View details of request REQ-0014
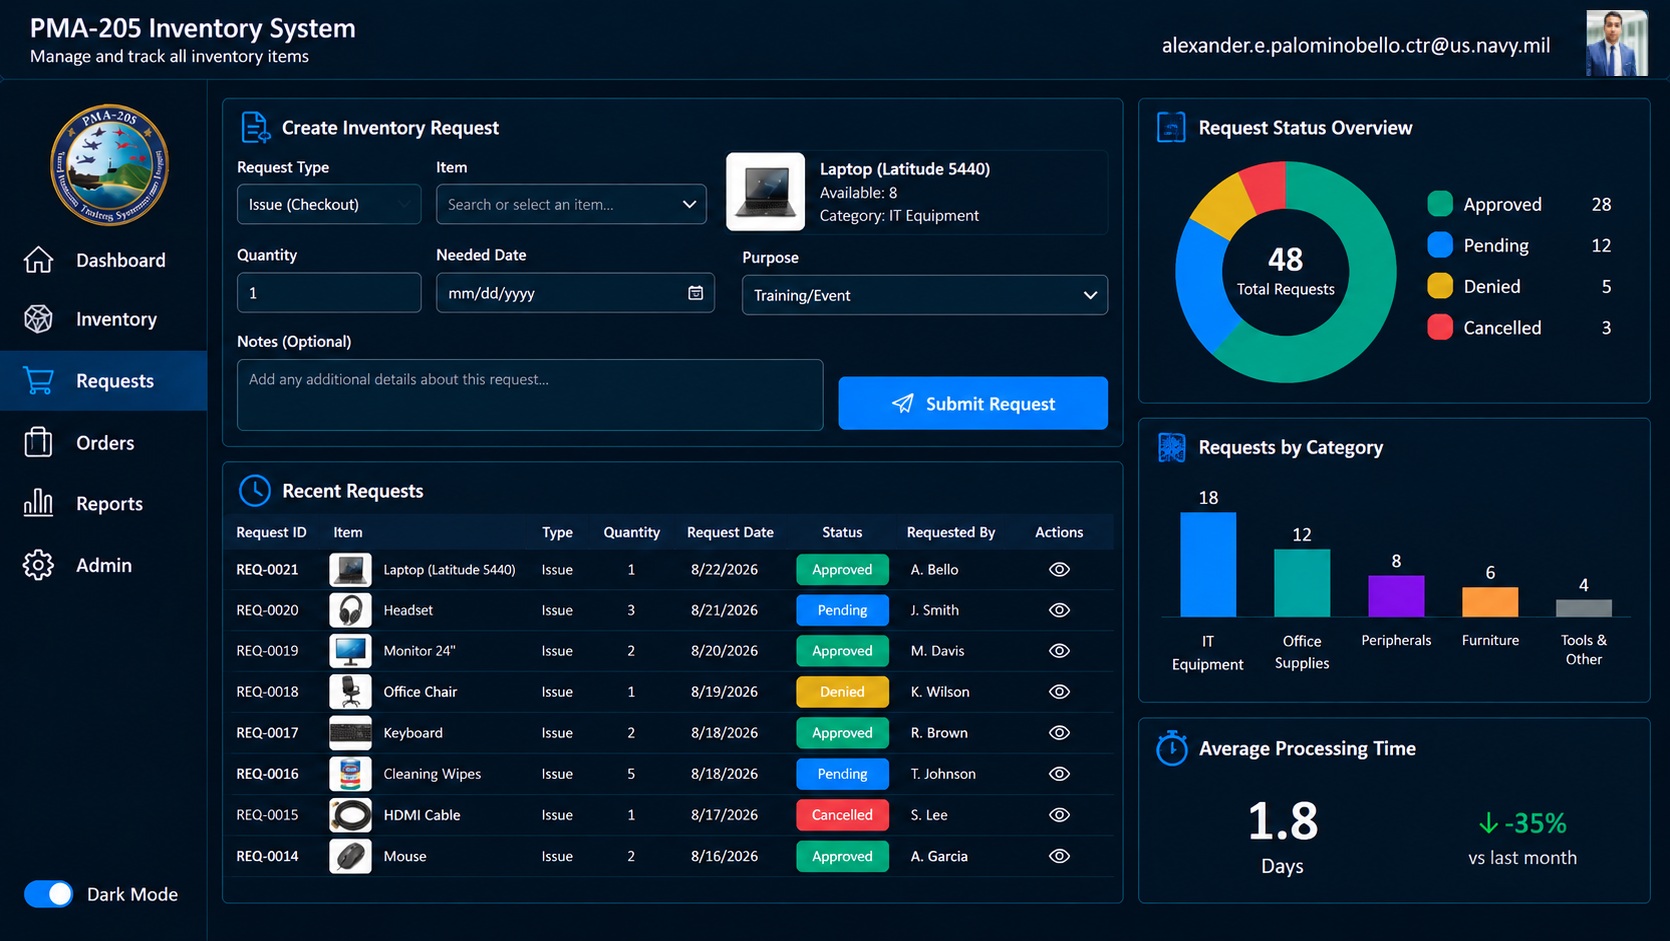1670x941 pixels. coord(1059,856)
